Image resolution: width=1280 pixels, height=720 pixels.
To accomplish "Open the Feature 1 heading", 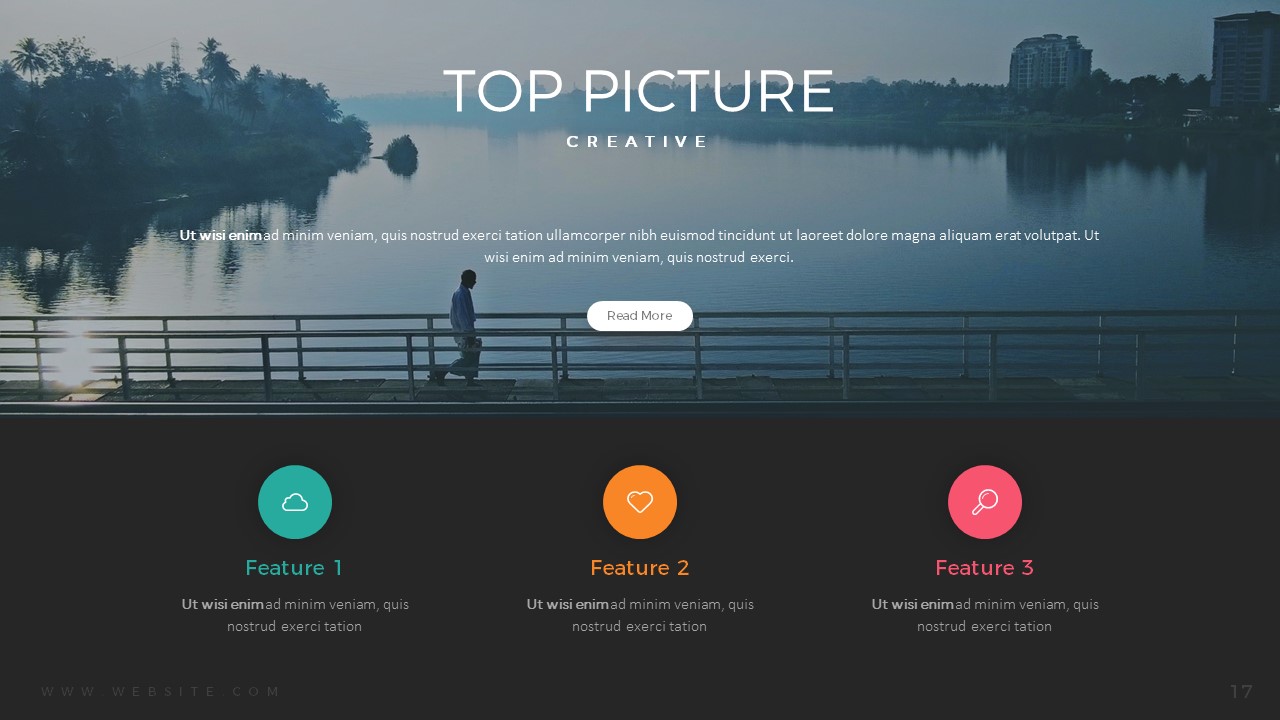I will (294, 568).
